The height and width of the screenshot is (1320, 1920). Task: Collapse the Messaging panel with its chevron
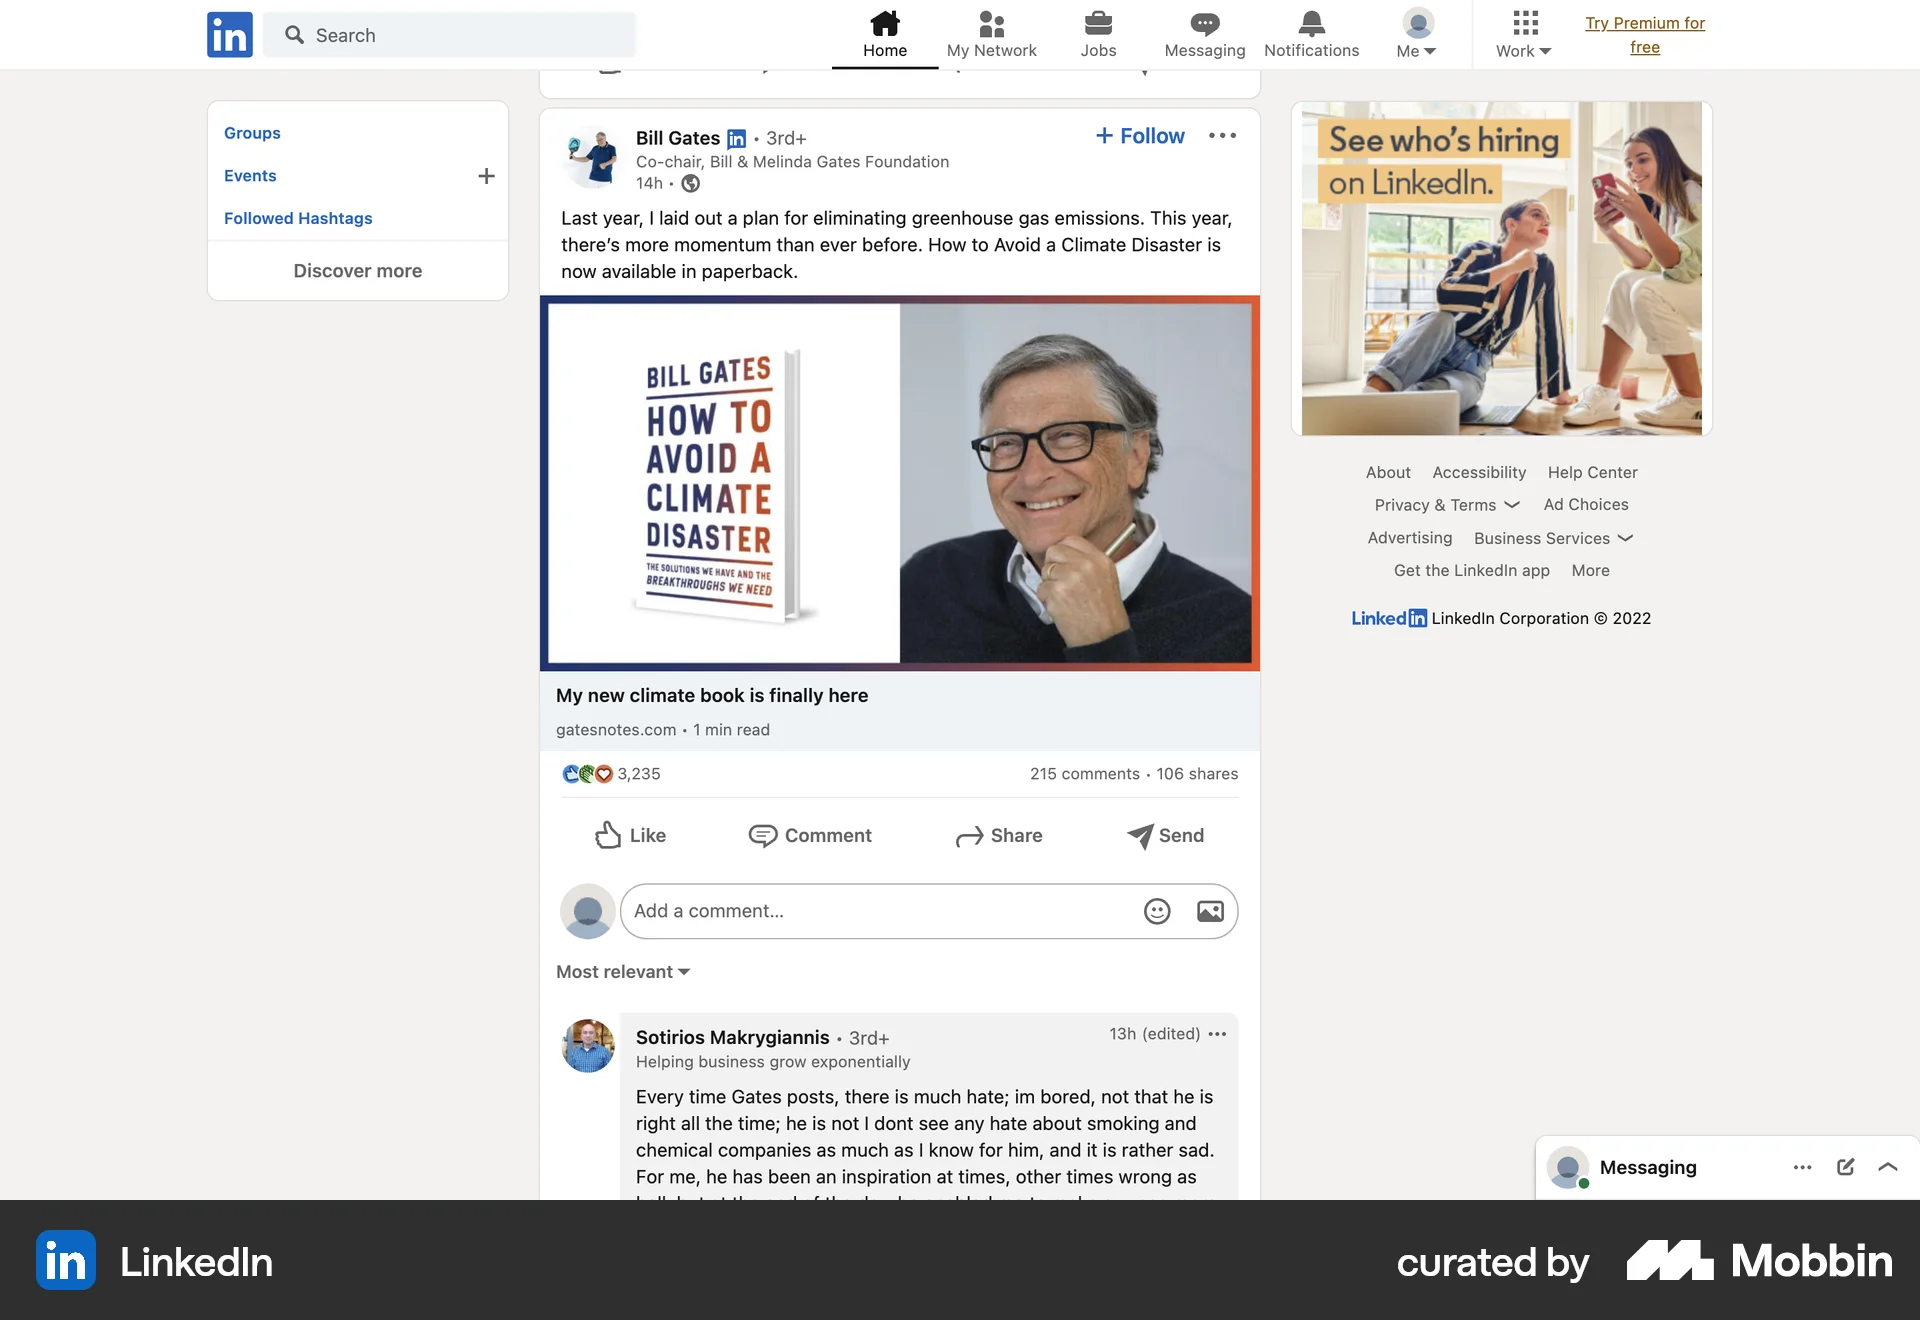[x=1888, y=1167]
